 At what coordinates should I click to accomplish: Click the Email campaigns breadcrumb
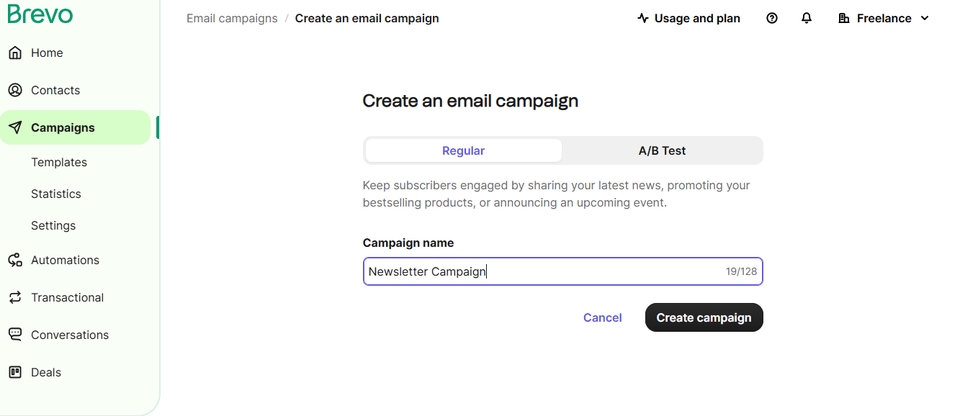point(232,18)
